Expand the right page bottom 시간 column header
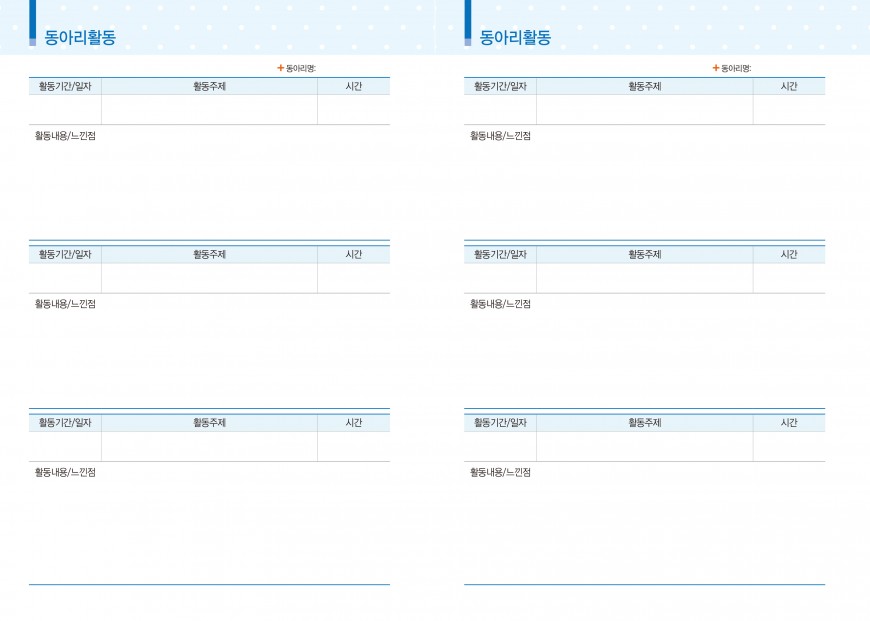870x621 pixels. tap(790, 422)
